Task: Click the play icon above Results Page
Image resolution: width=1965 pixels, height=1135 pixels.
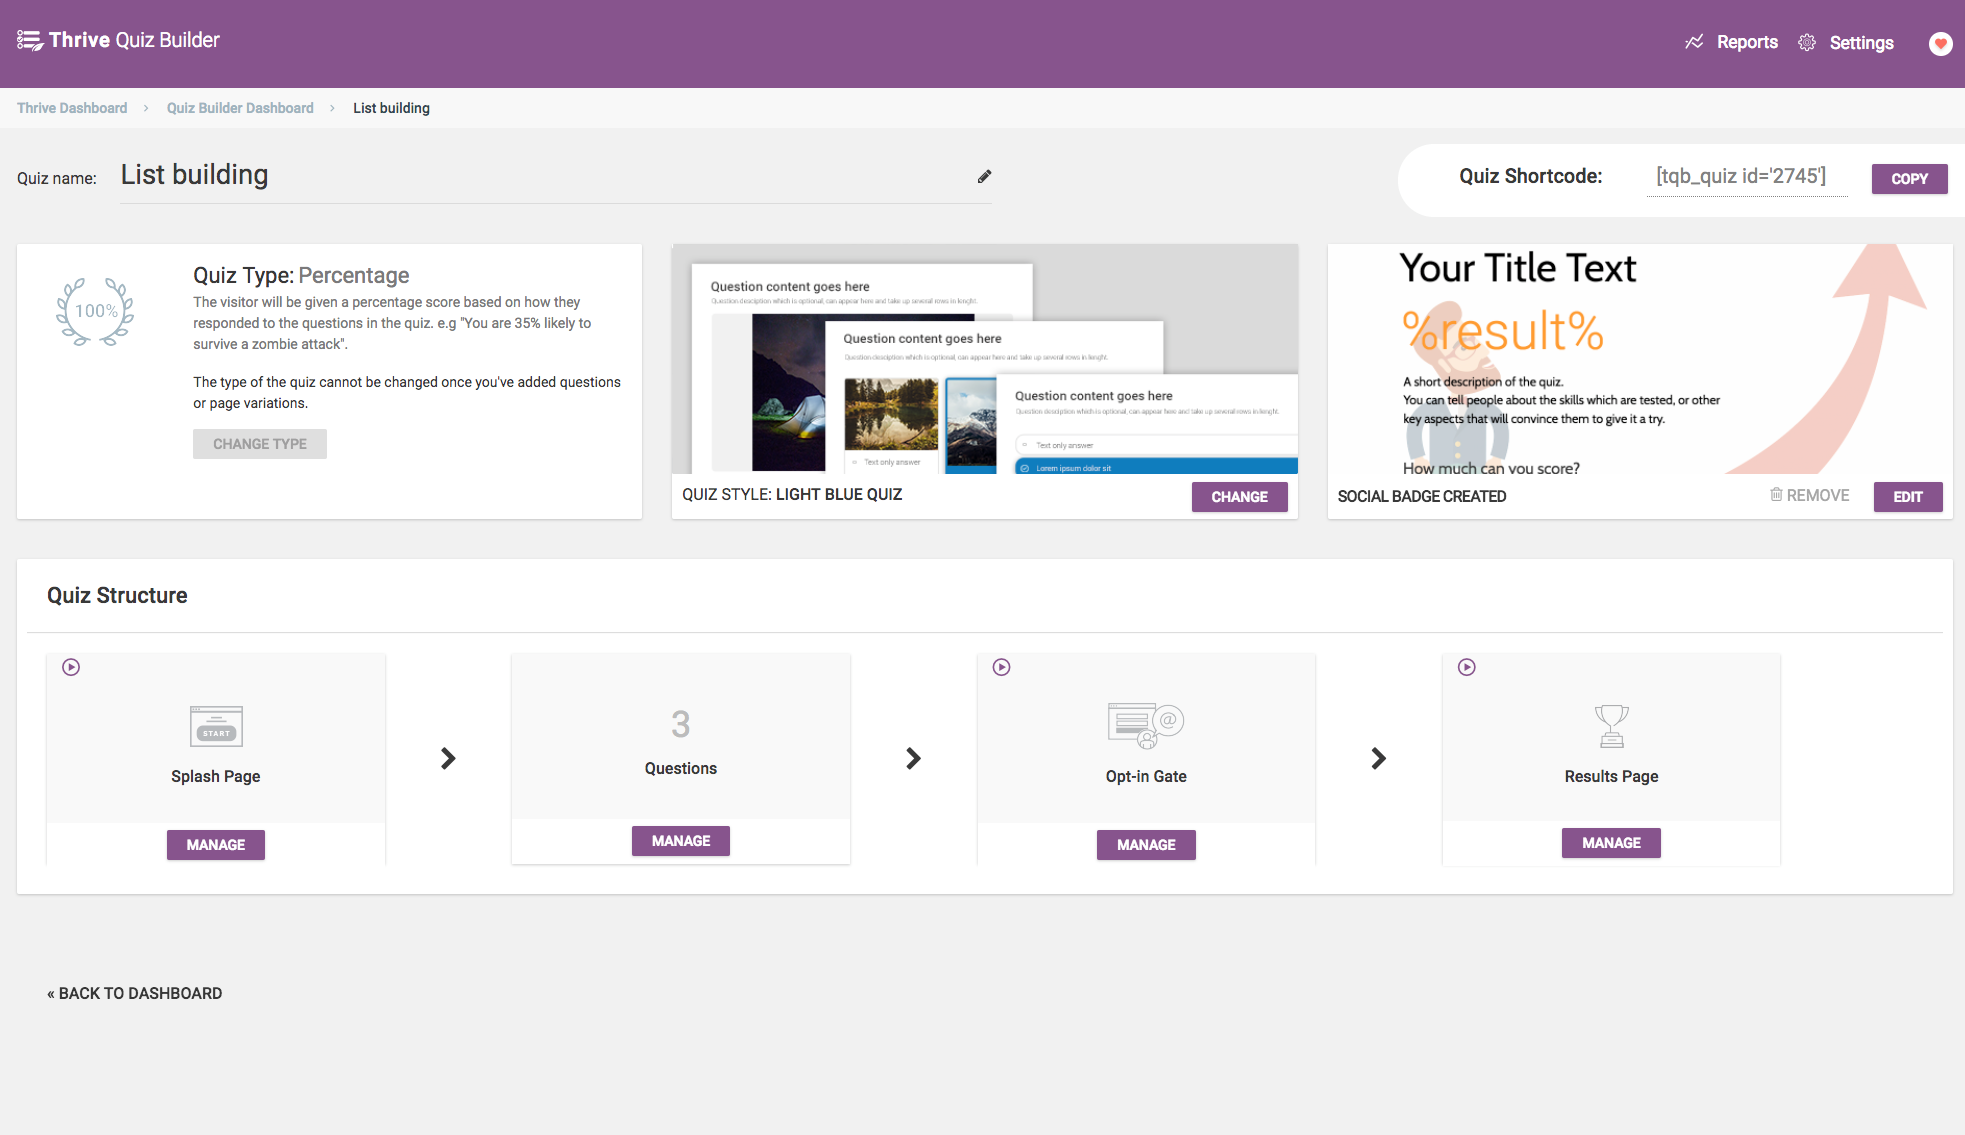Action: pyautogui.click(x=1466, y=667)
